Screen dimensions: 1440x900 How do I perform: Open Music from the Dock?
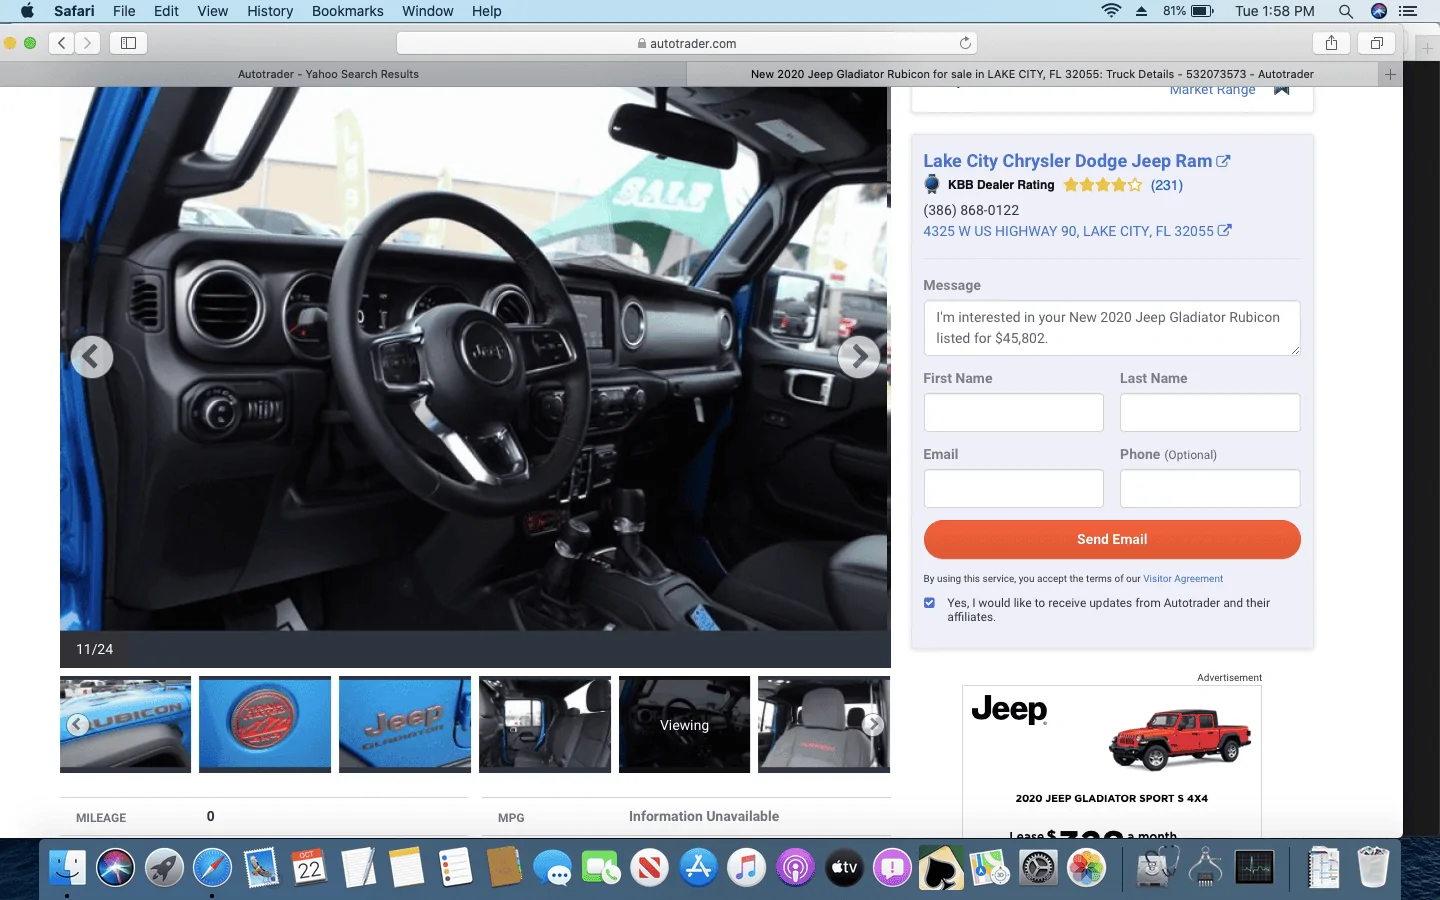click(746, 867)
